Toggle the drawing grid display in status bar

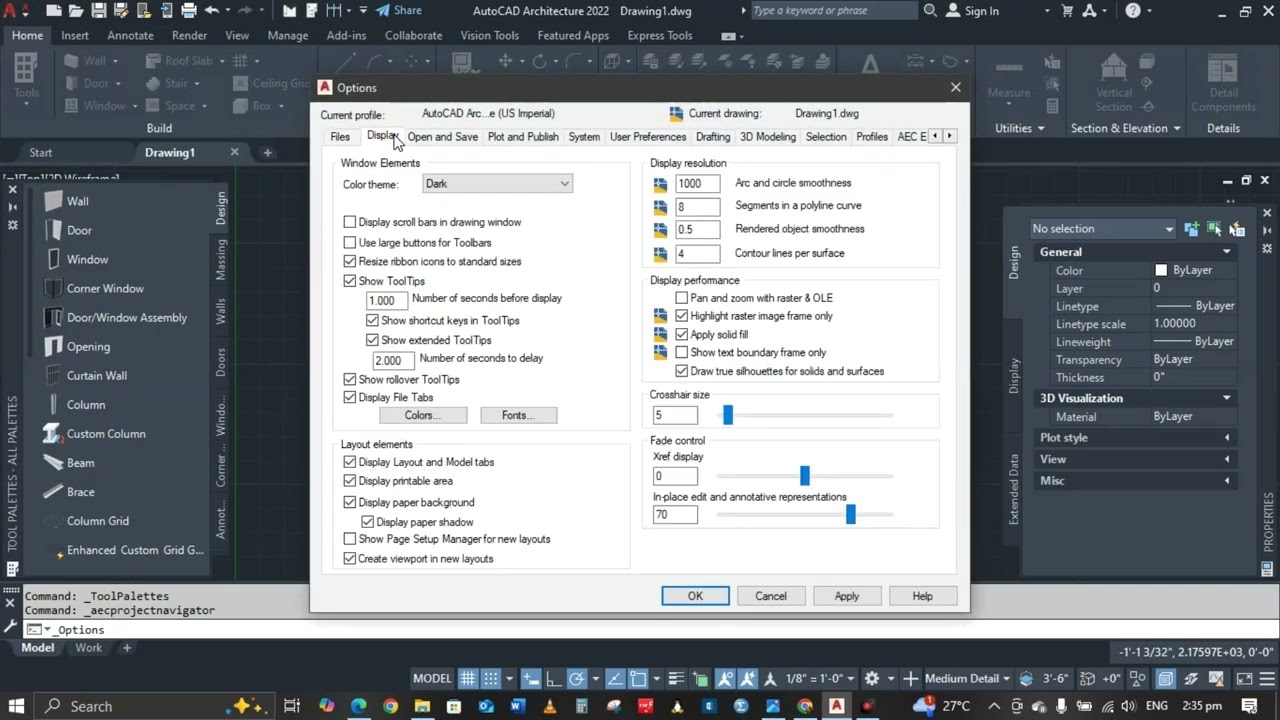(x=468, y=678)
